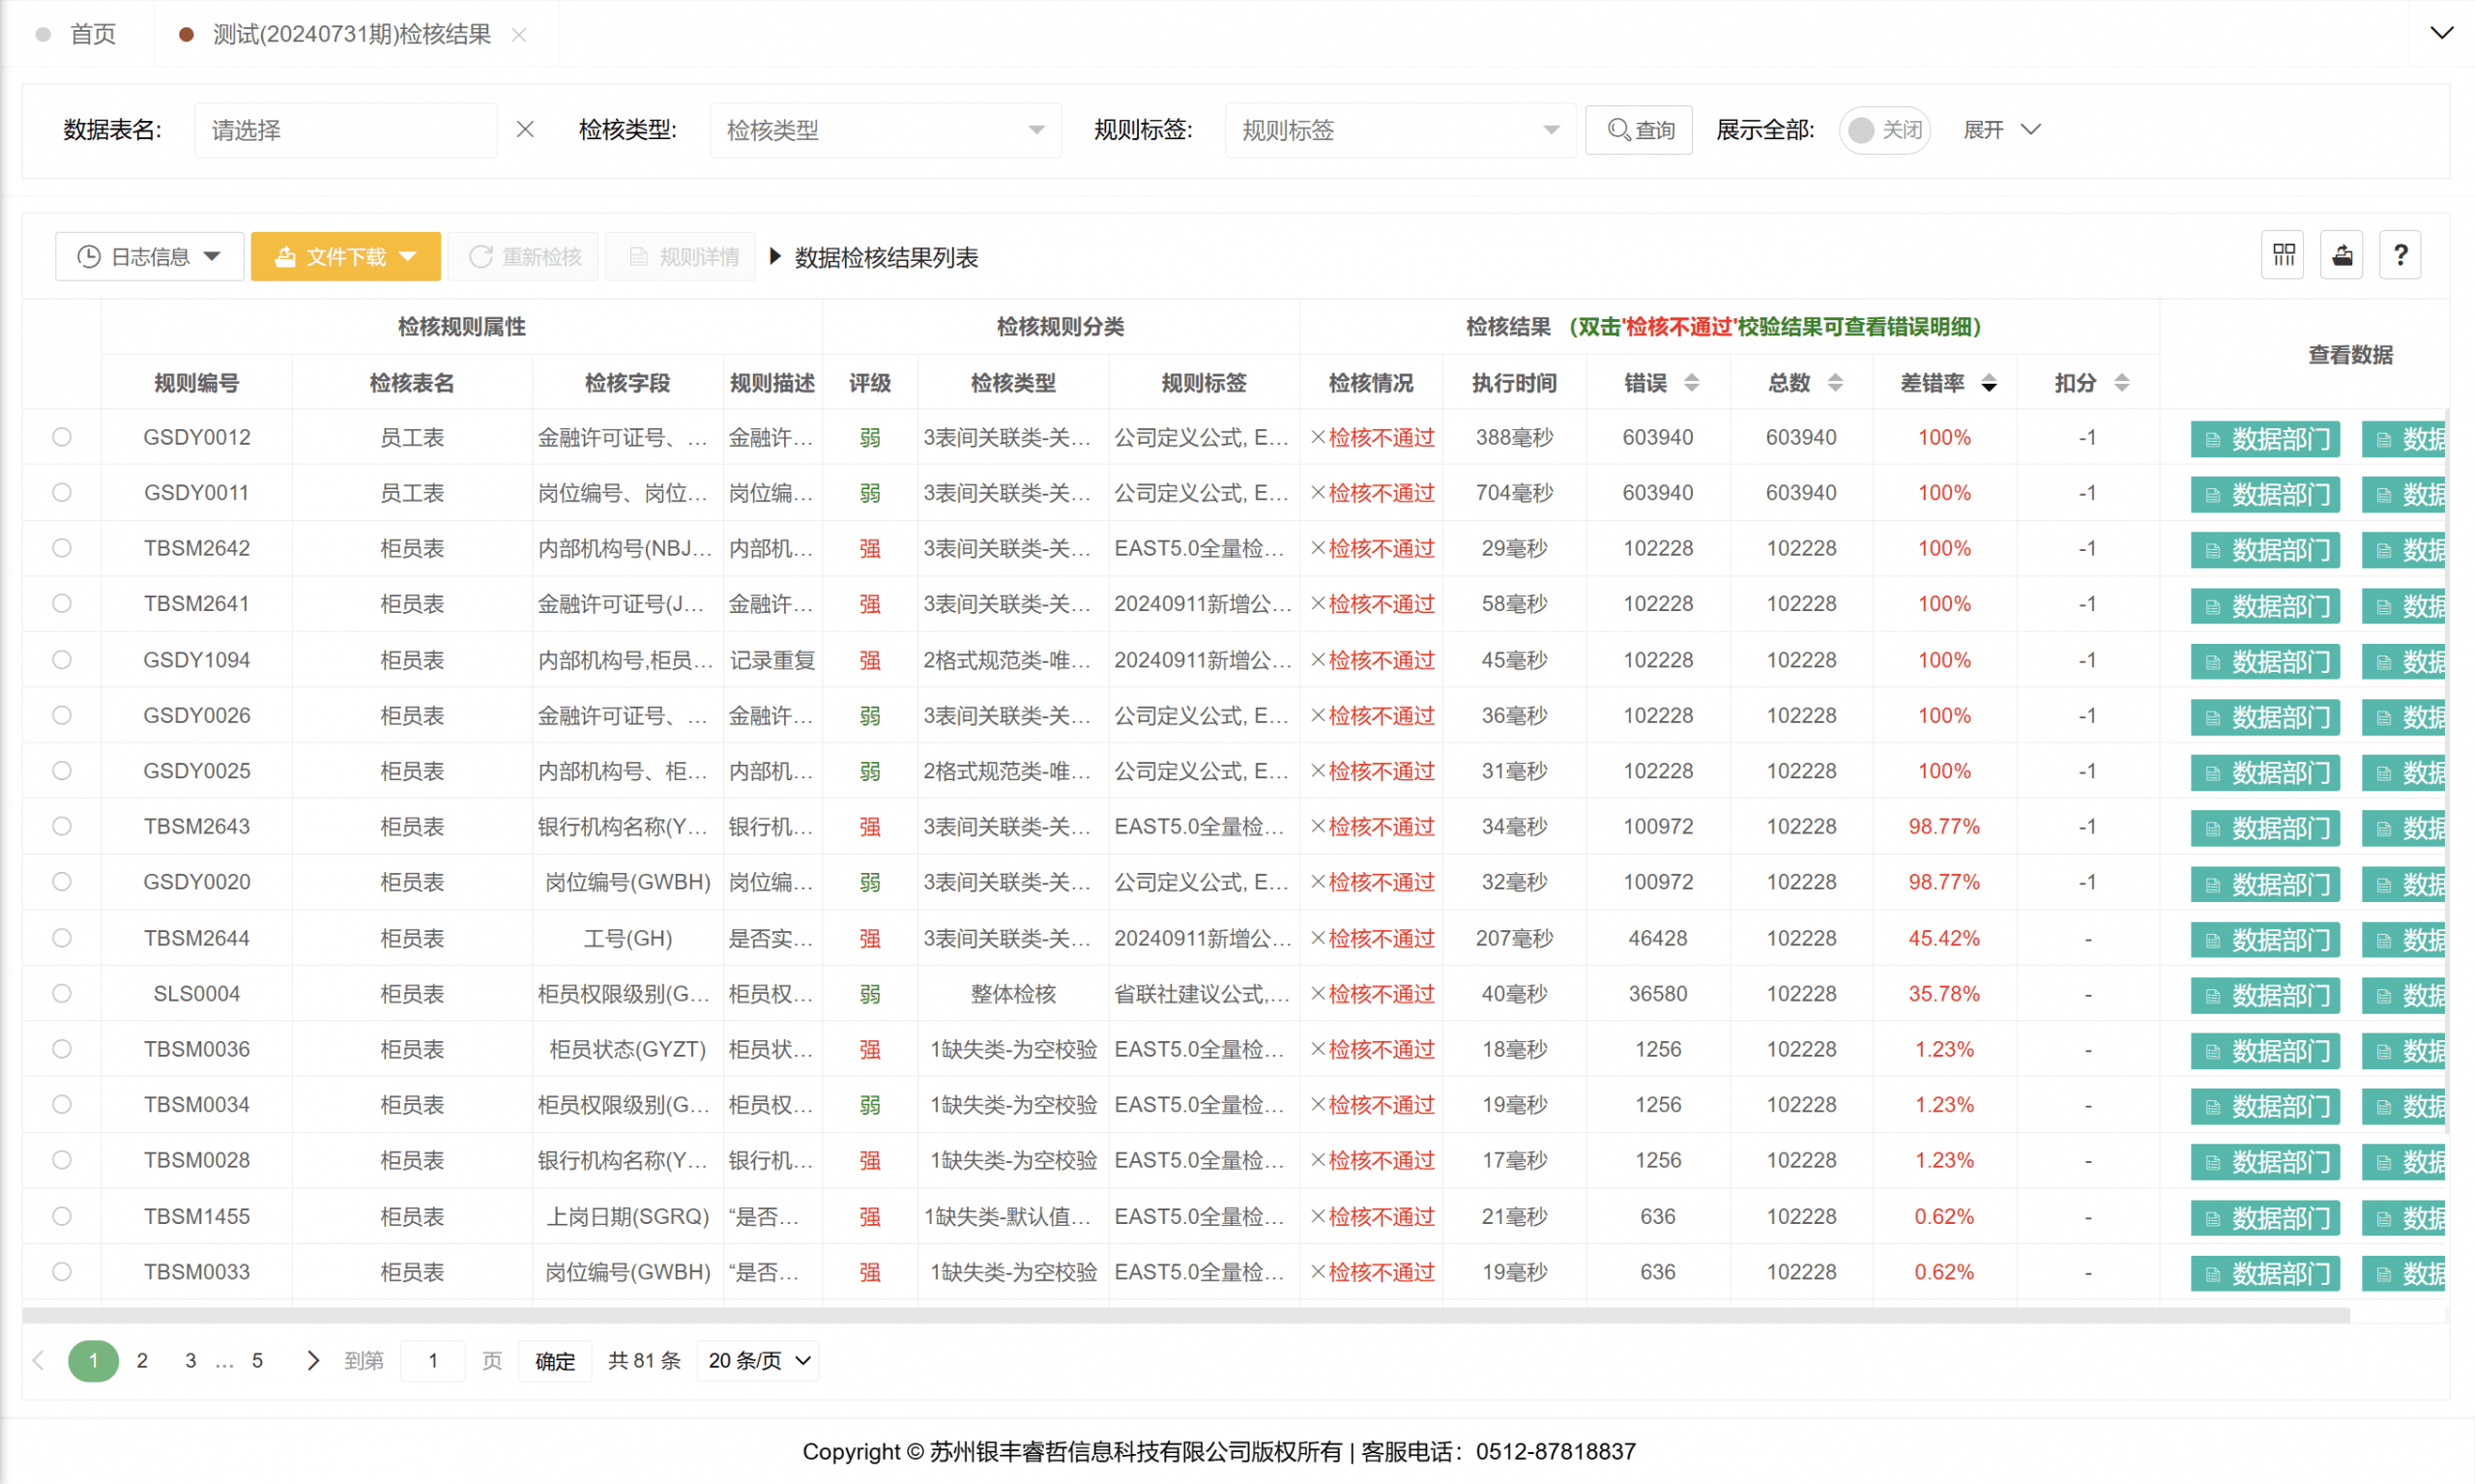
Task: Click 数据部门 button for row TBSM2642
Action: pos(2264,549)
